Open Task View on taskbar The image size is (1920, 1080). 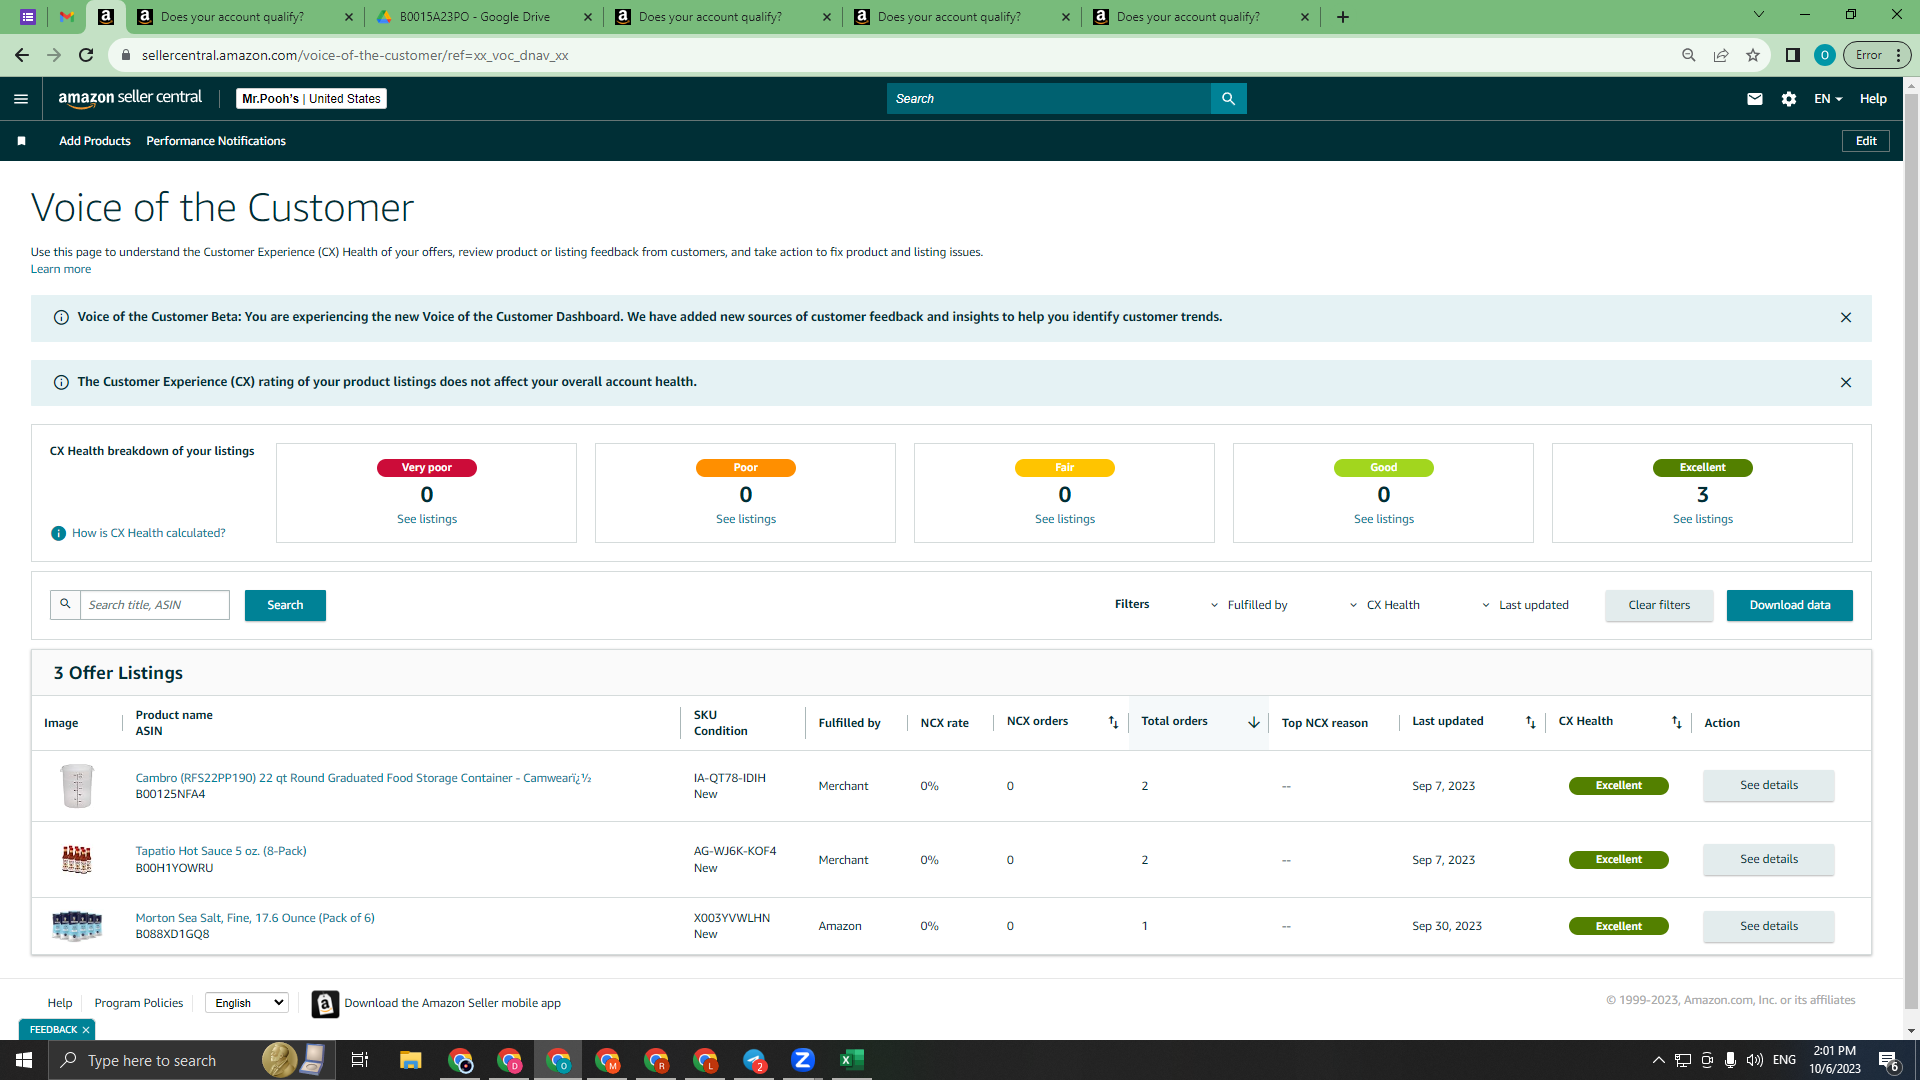[x=360, y=1060]
